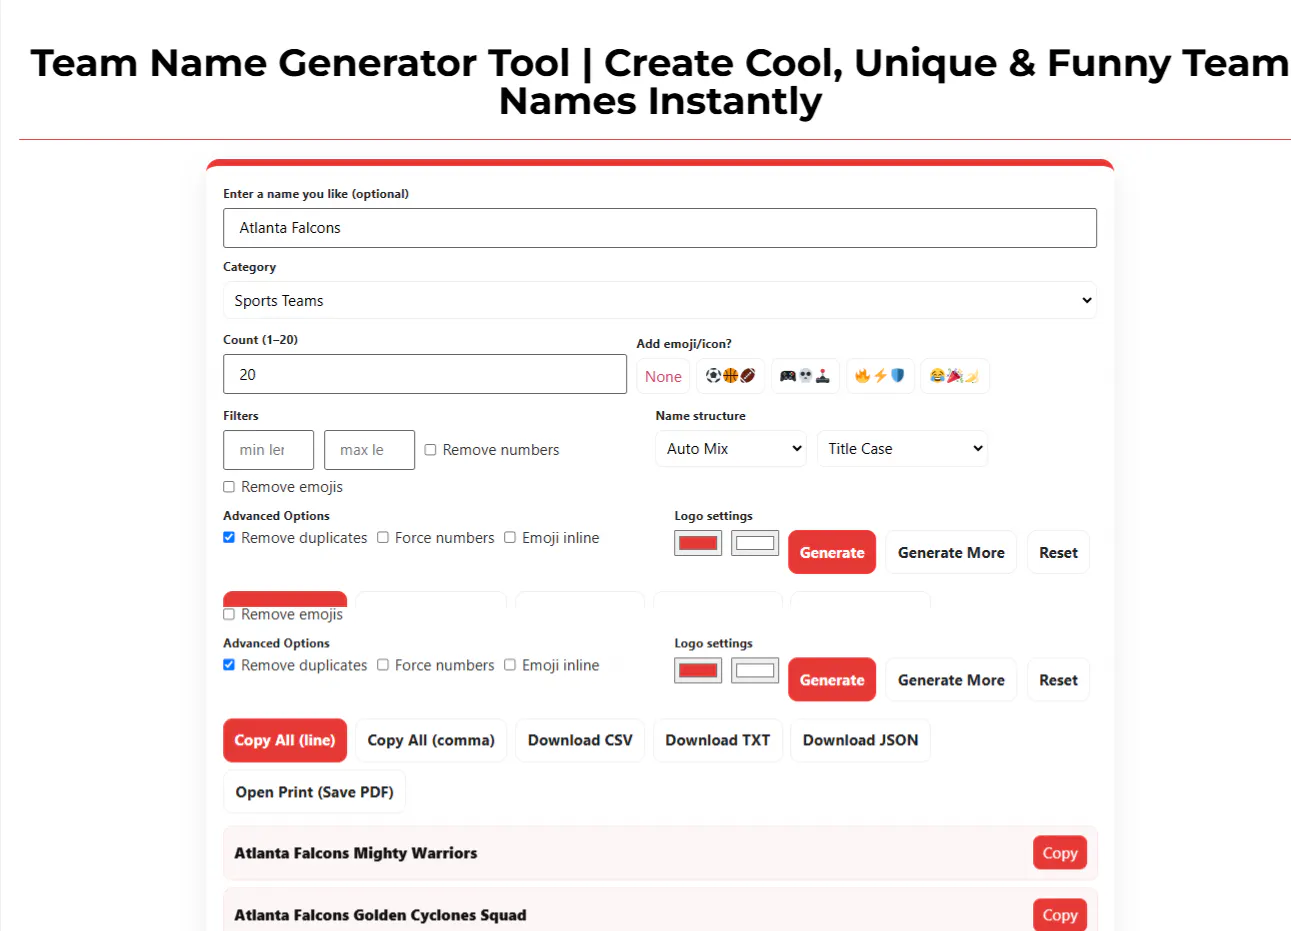Click the max length filter field
The image size is (1291, 931).
(369, 450)
